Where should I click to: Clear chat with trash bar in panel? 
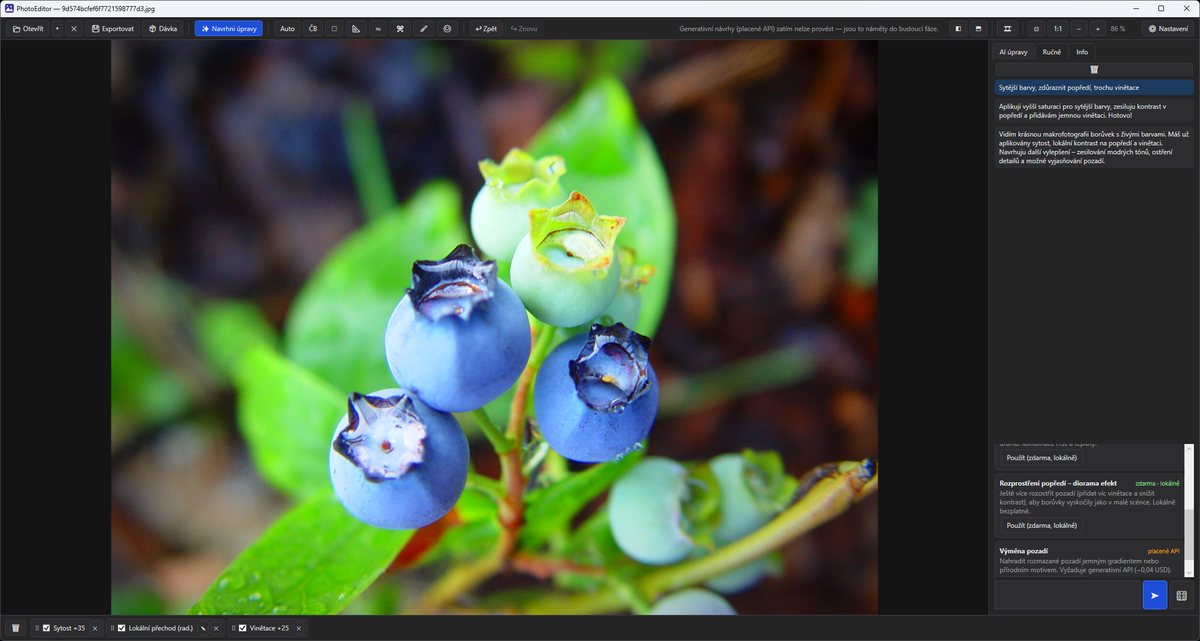coord(1094,69)
